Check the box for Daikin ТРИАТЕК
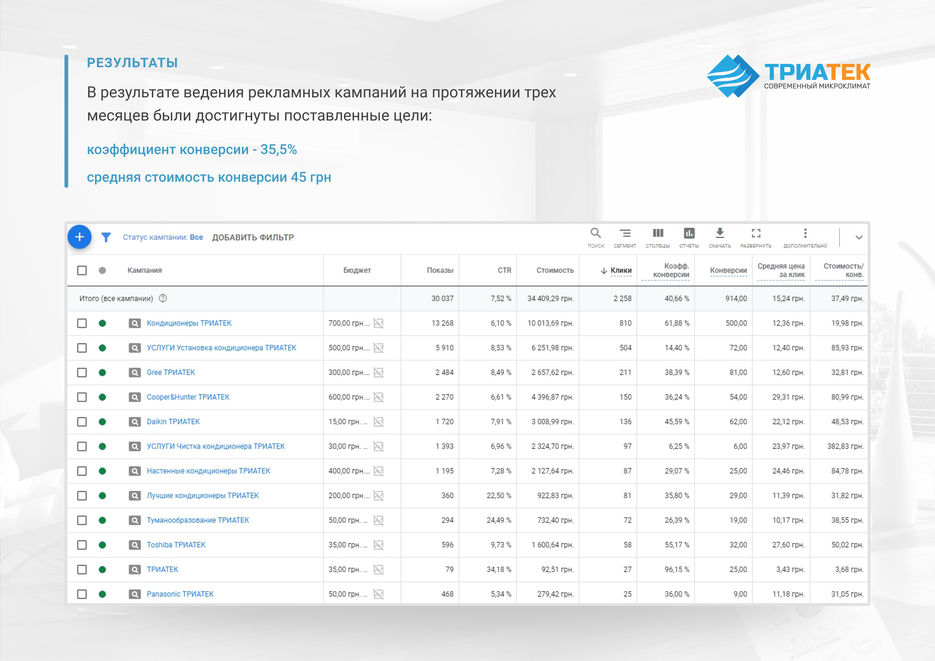This screenshot has height=661, width=935. pos(82,421)
